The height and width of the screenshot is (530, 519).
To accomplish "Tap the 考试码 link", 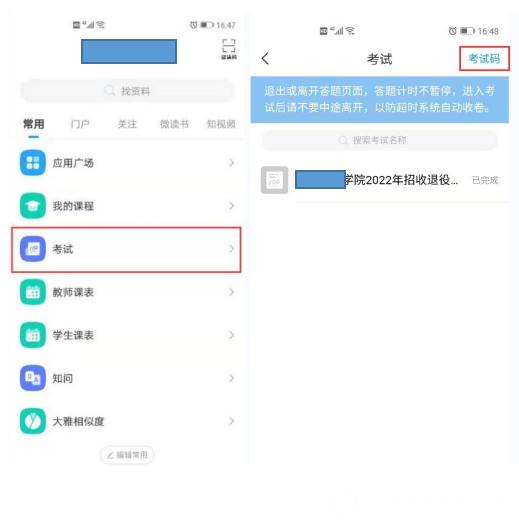I will (x=484, y=58).
